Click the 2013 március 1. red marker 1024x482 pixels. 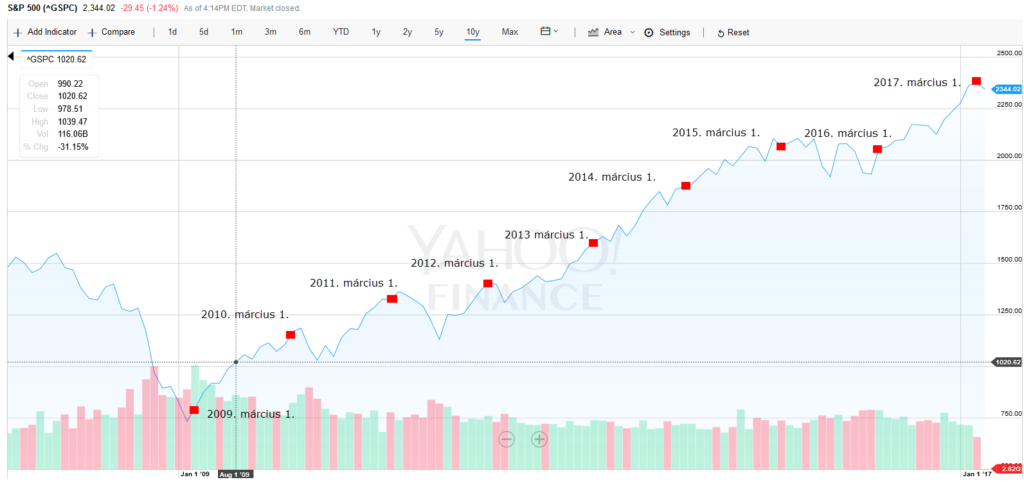pos(593,242)
